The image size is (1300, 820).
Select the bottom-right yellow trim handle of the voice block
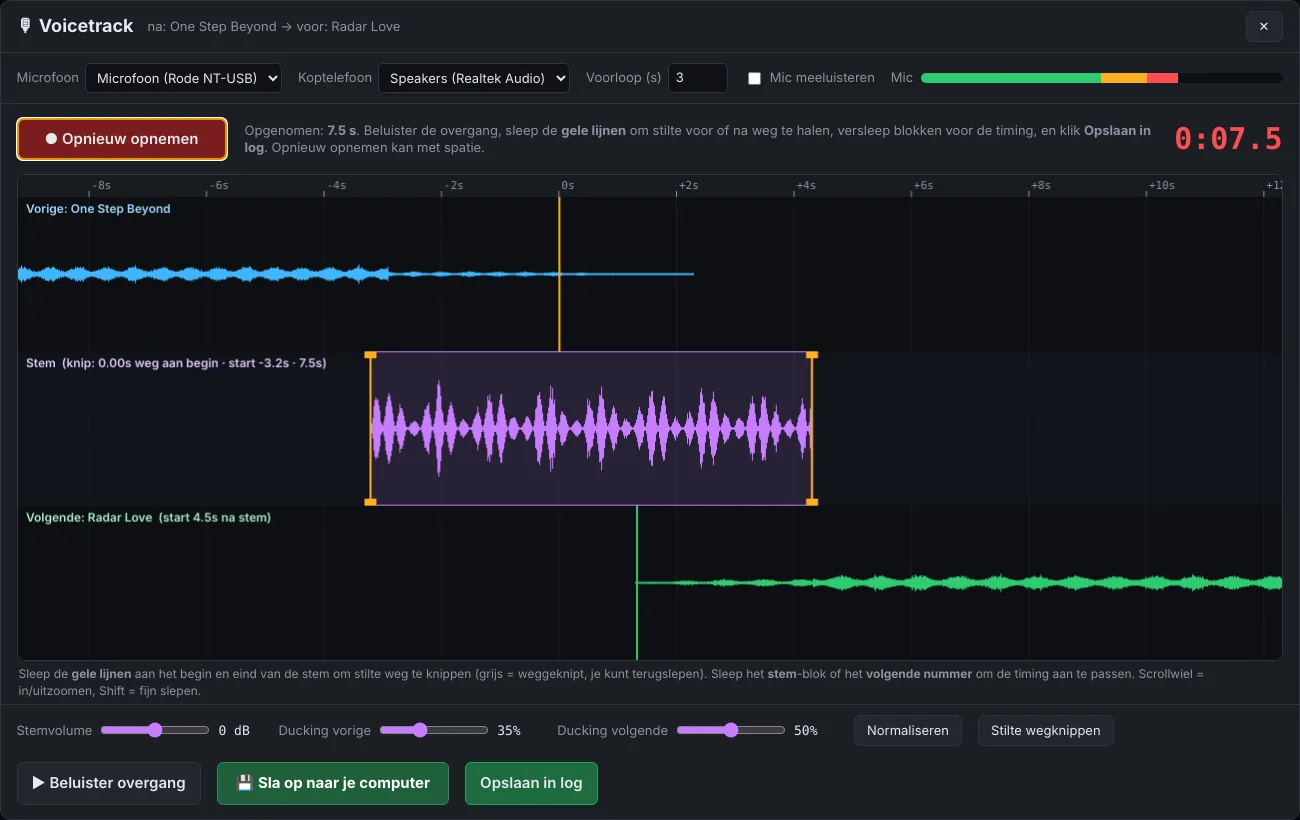[x=812, y=501]
